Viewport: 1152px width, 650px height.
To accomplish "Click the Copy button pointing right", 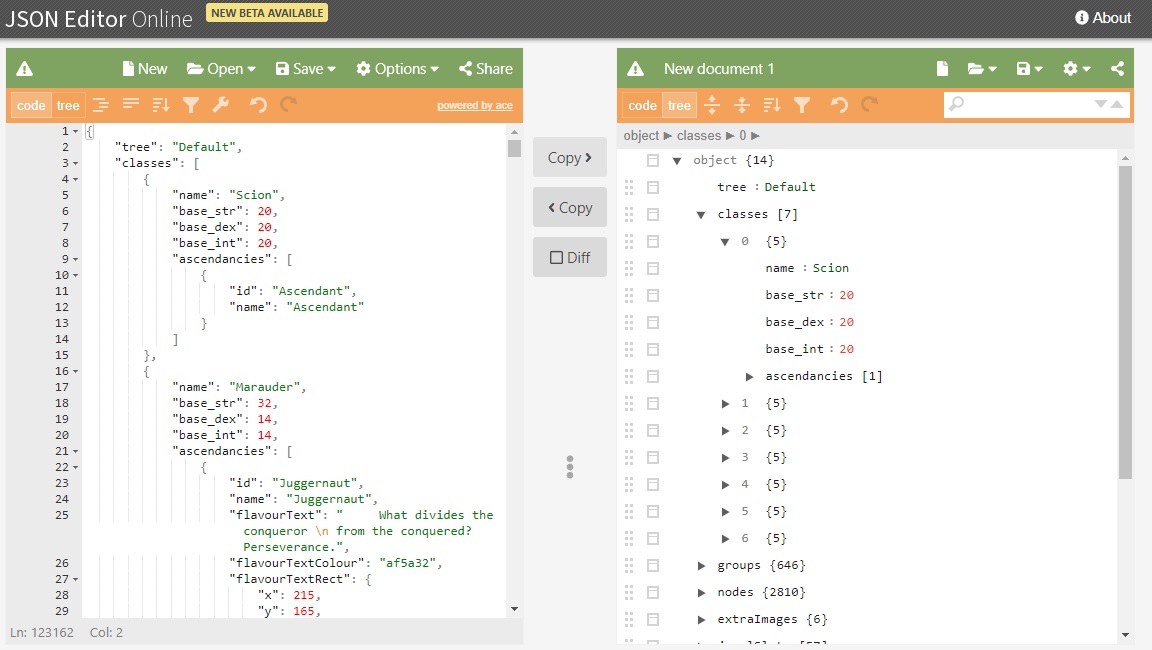I will pos(569,157).
